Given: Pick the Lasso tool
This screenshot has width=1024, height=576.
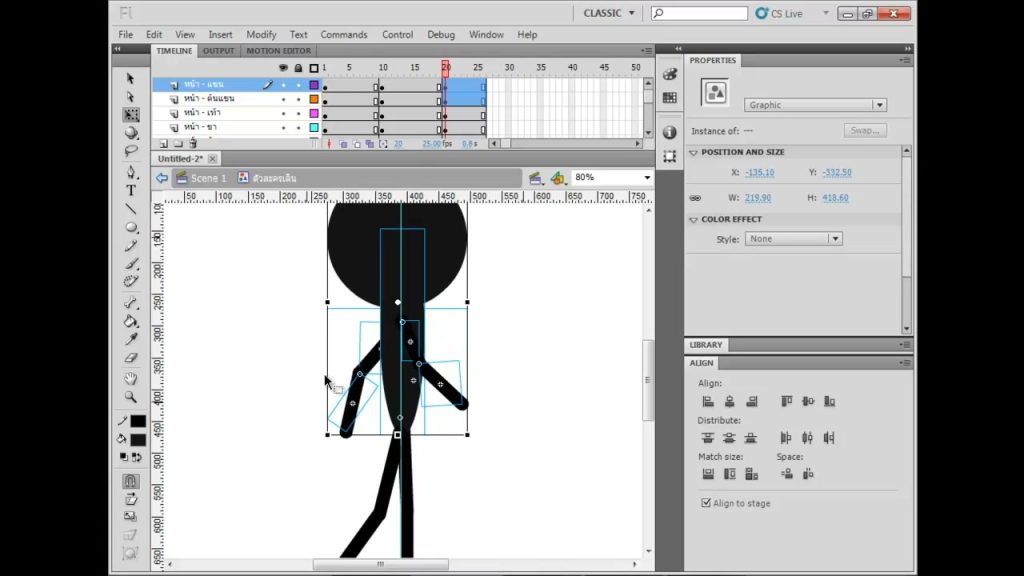Looking at the screenshot, I should [x=131, y=151].
